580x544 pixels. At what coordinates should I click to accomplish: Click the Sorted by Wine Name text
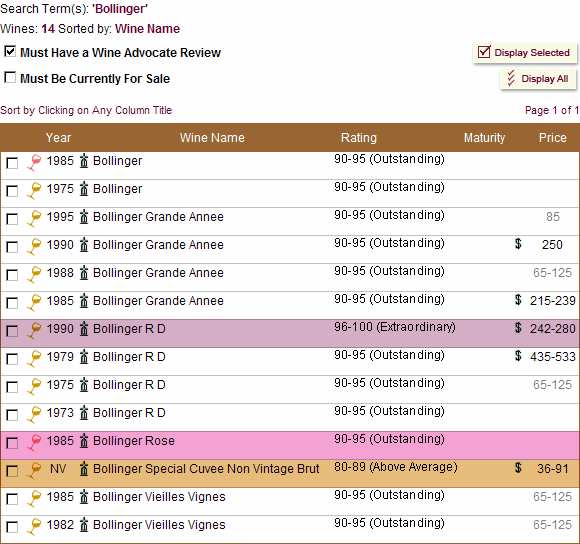pyautogui.click(x=119, y=29)
